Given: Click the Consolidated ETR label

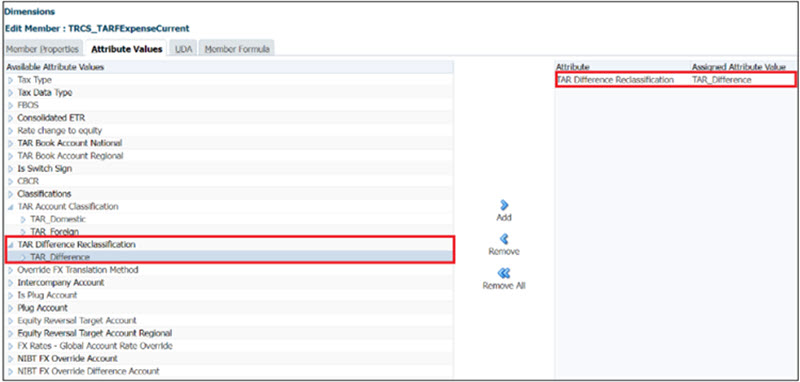Looking at the screenshot, I should tap(51, 118).
